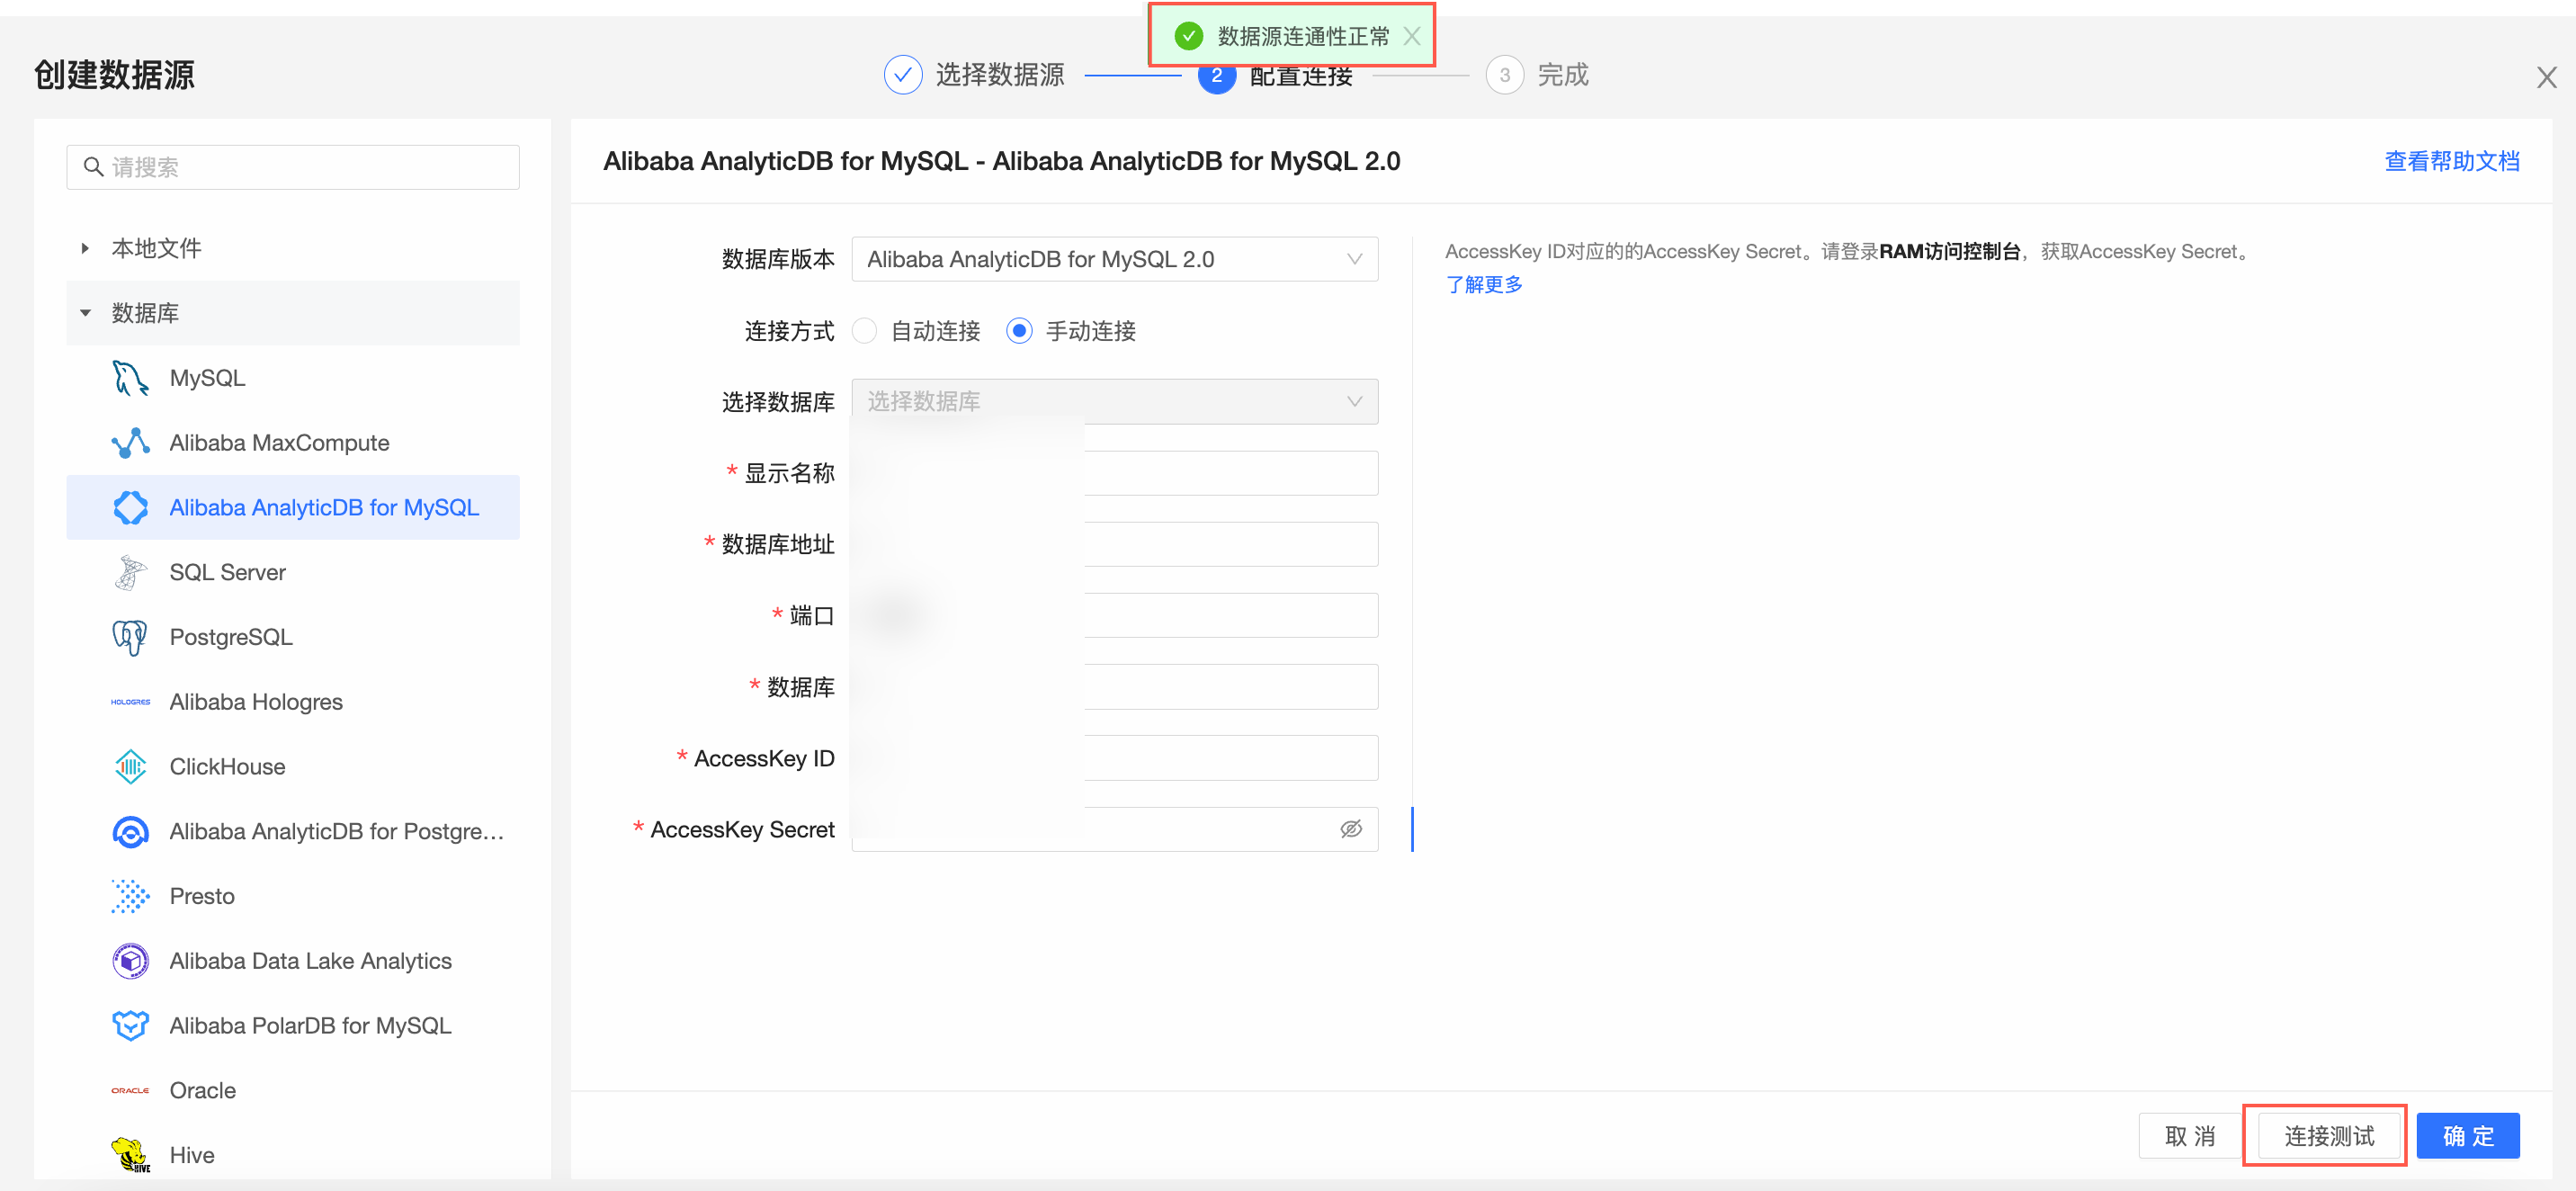Open the 查看帮助文档 link
The width and height of the screenshot is (2576, 1191).
(2451, 162)
